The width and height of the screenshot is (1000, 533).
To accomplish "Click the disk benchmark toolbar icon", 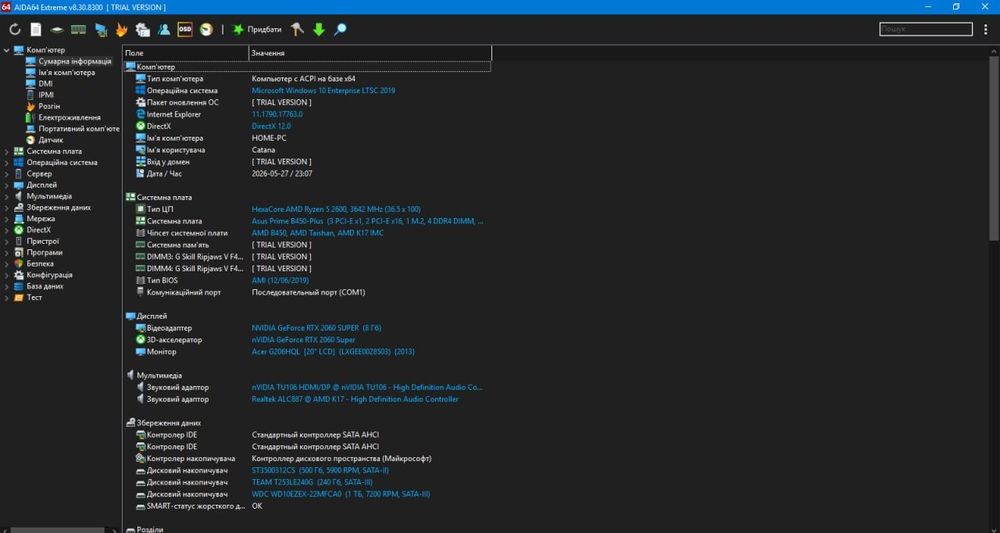I will coord(57,29).
